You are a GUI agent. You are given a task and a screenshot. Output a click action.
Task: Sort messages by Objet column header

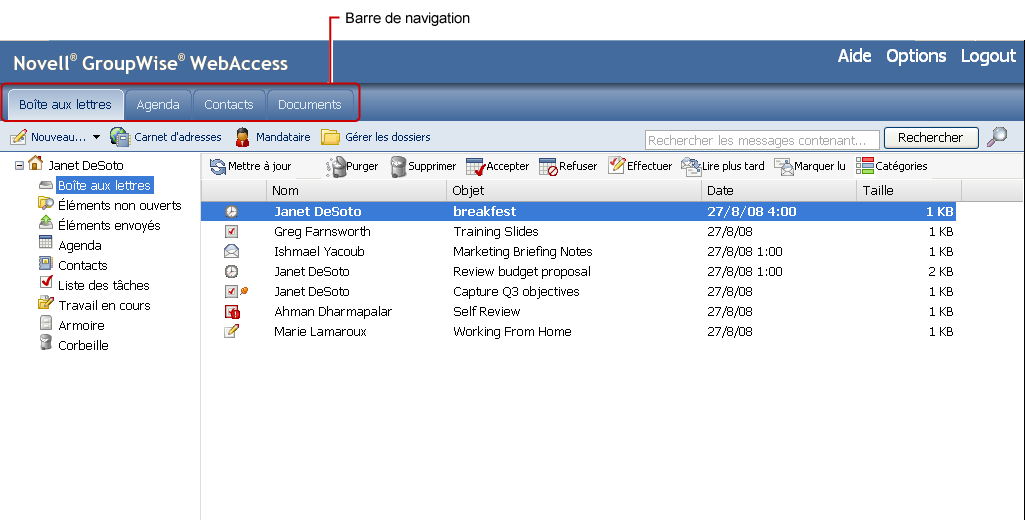tap(574, 190)
